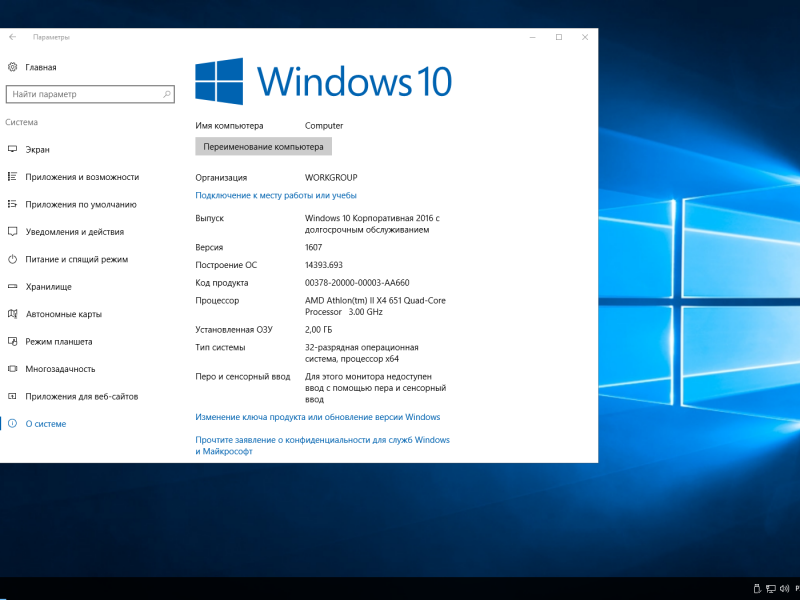Viewport: 800px width, 600px height.
Task: Click the 32-разрядная операционная система value
Action: click(x=362, y=353)
